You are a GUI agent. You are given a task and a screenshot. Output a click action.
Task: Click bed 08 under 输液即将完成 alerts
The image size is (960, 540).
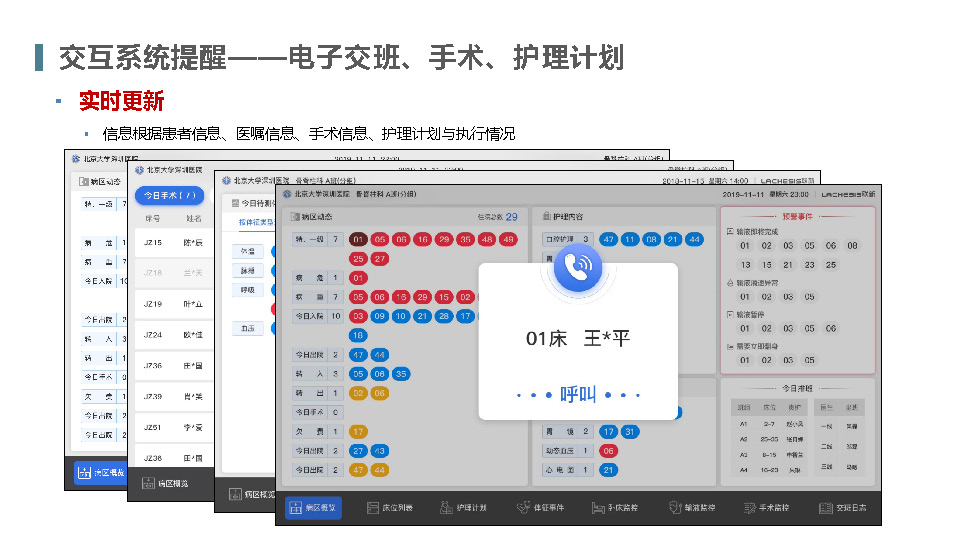(852, 246)
